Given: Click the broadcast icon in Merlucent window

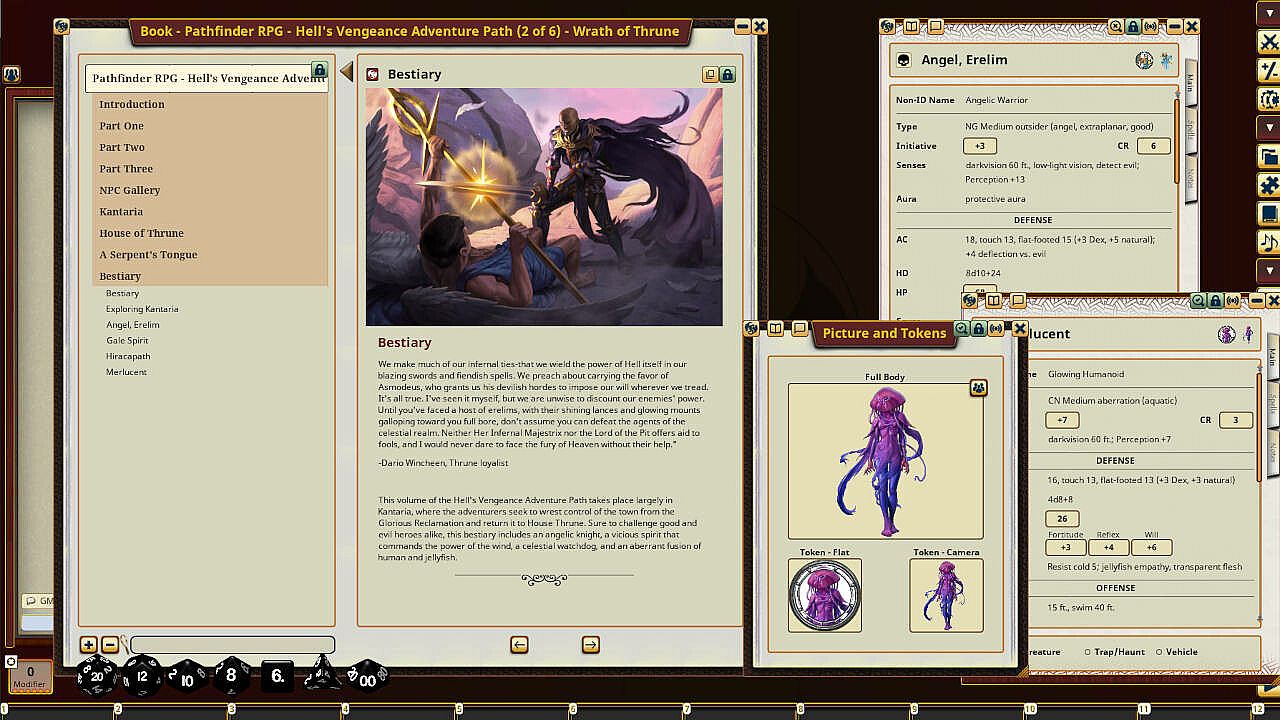Looking at the screenshot, I should [1233, 300].
